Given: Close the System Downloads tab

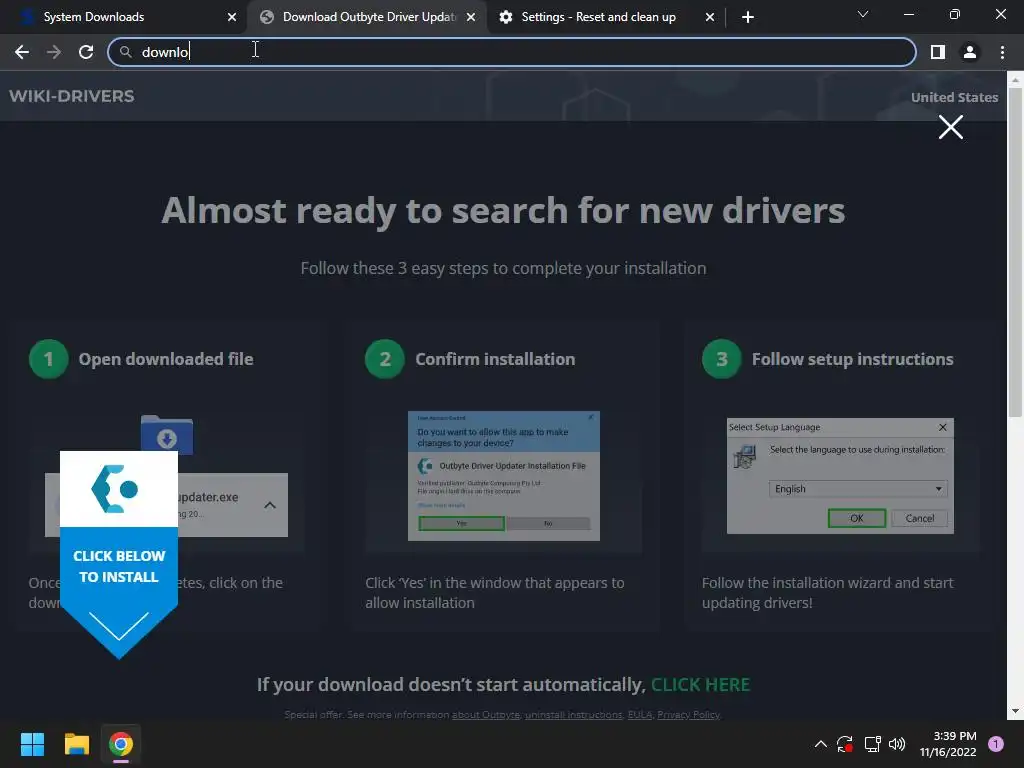Looking at the screenshot, I should pos(232,18).
